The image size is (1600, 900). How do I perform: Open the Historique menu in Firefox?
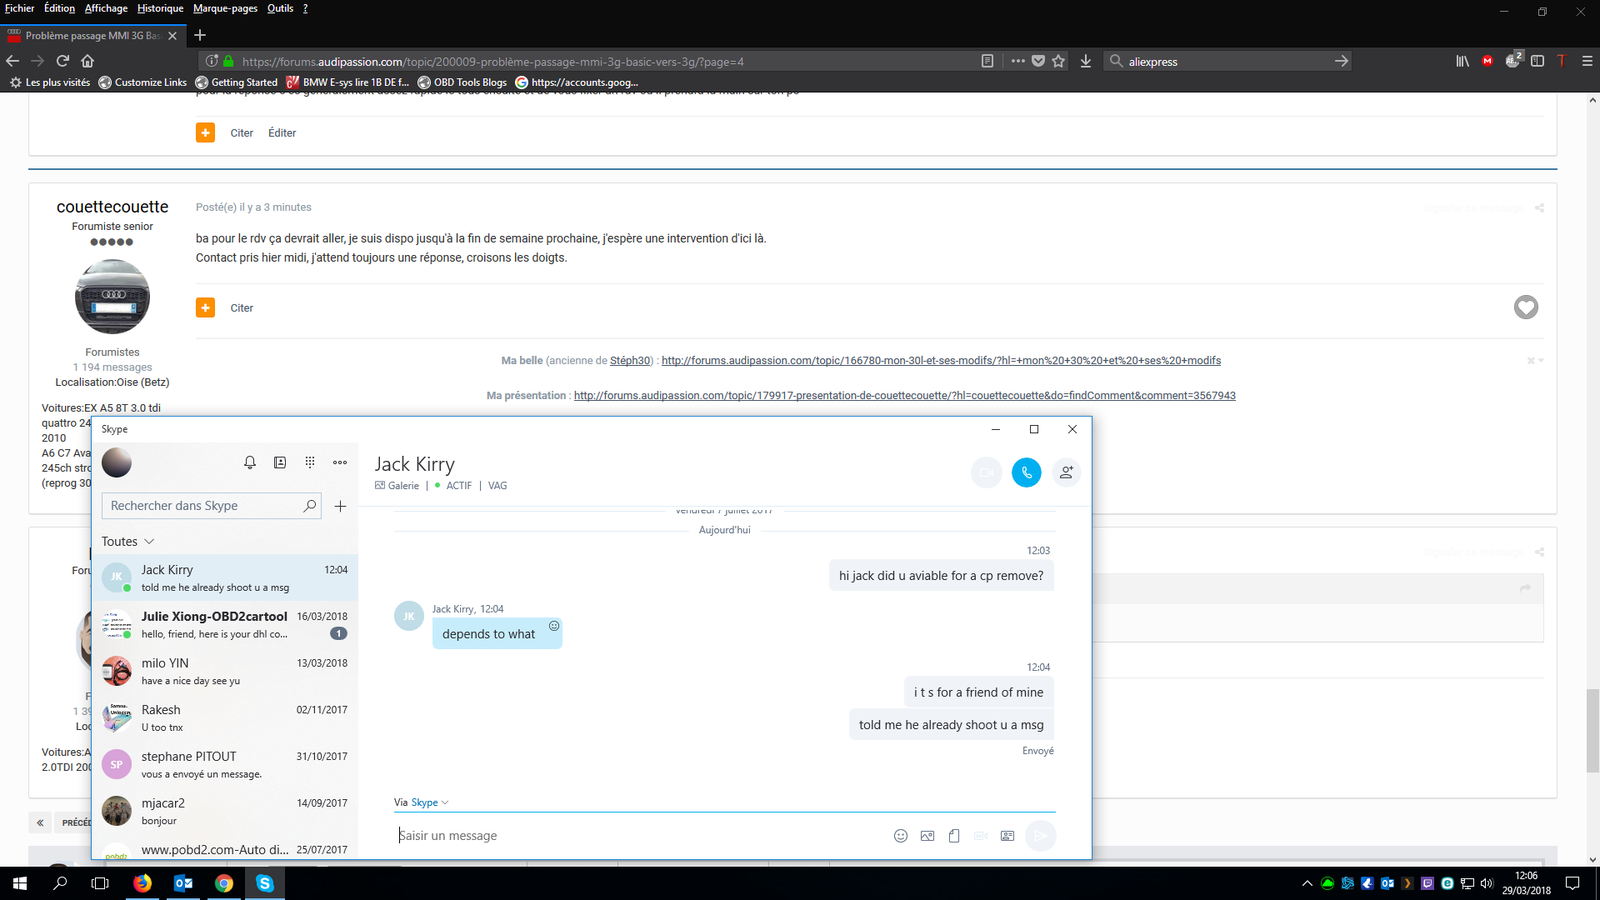(160, 8)
